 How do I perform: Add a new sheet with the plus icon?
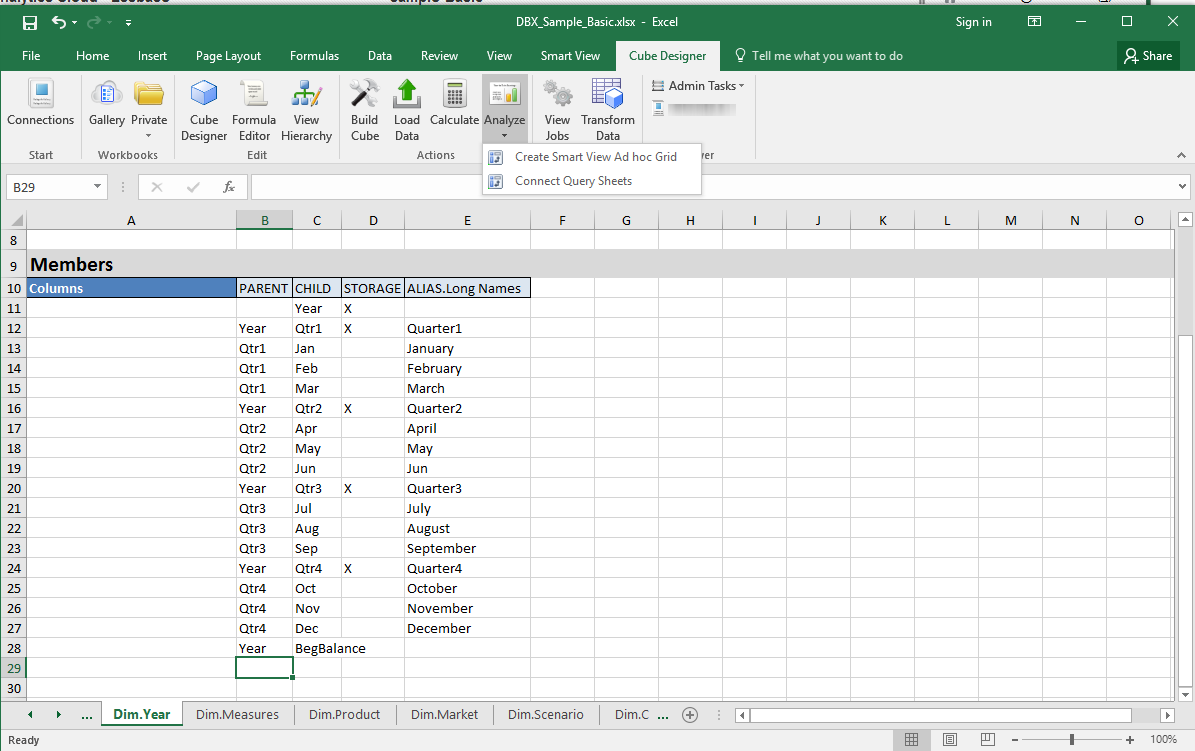pos(690,715)
